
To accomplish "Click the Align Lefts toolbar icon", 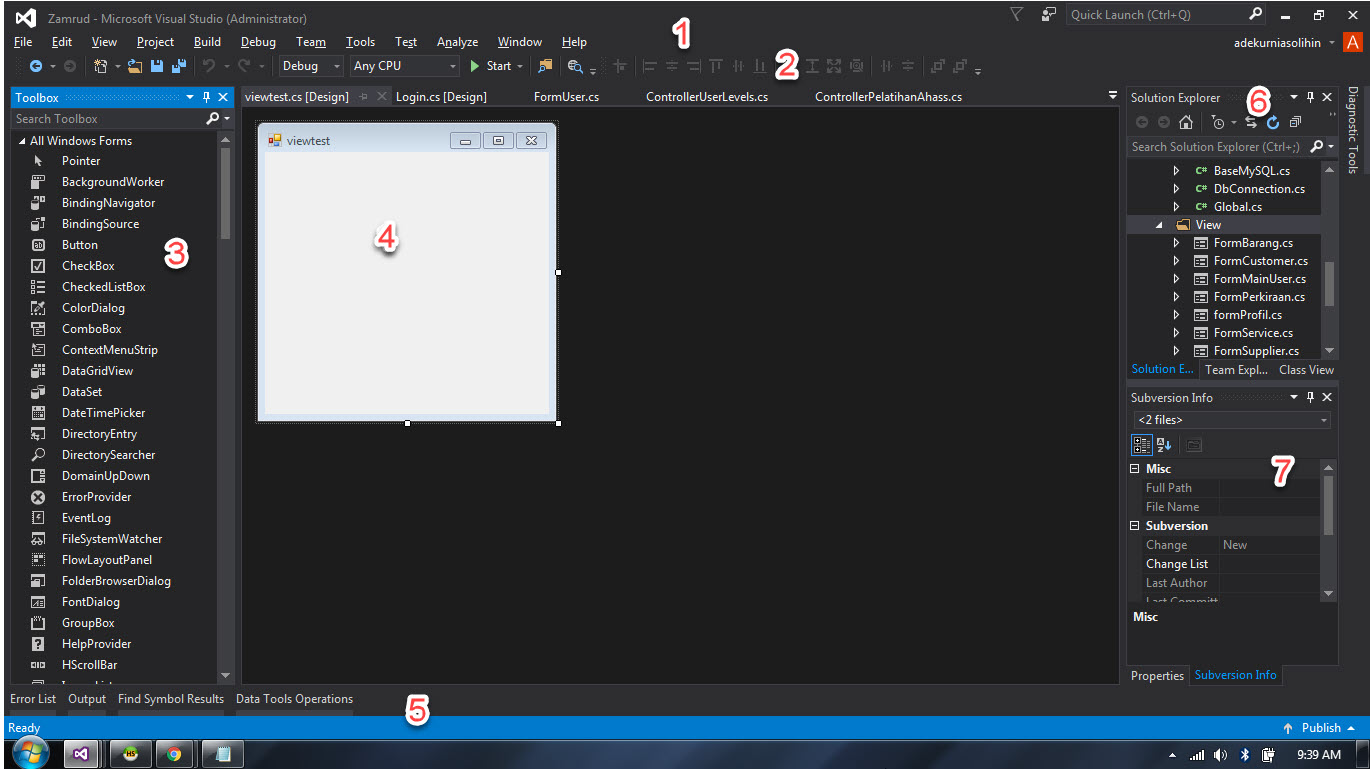I will pyautogui.click(x=649, y=66).
